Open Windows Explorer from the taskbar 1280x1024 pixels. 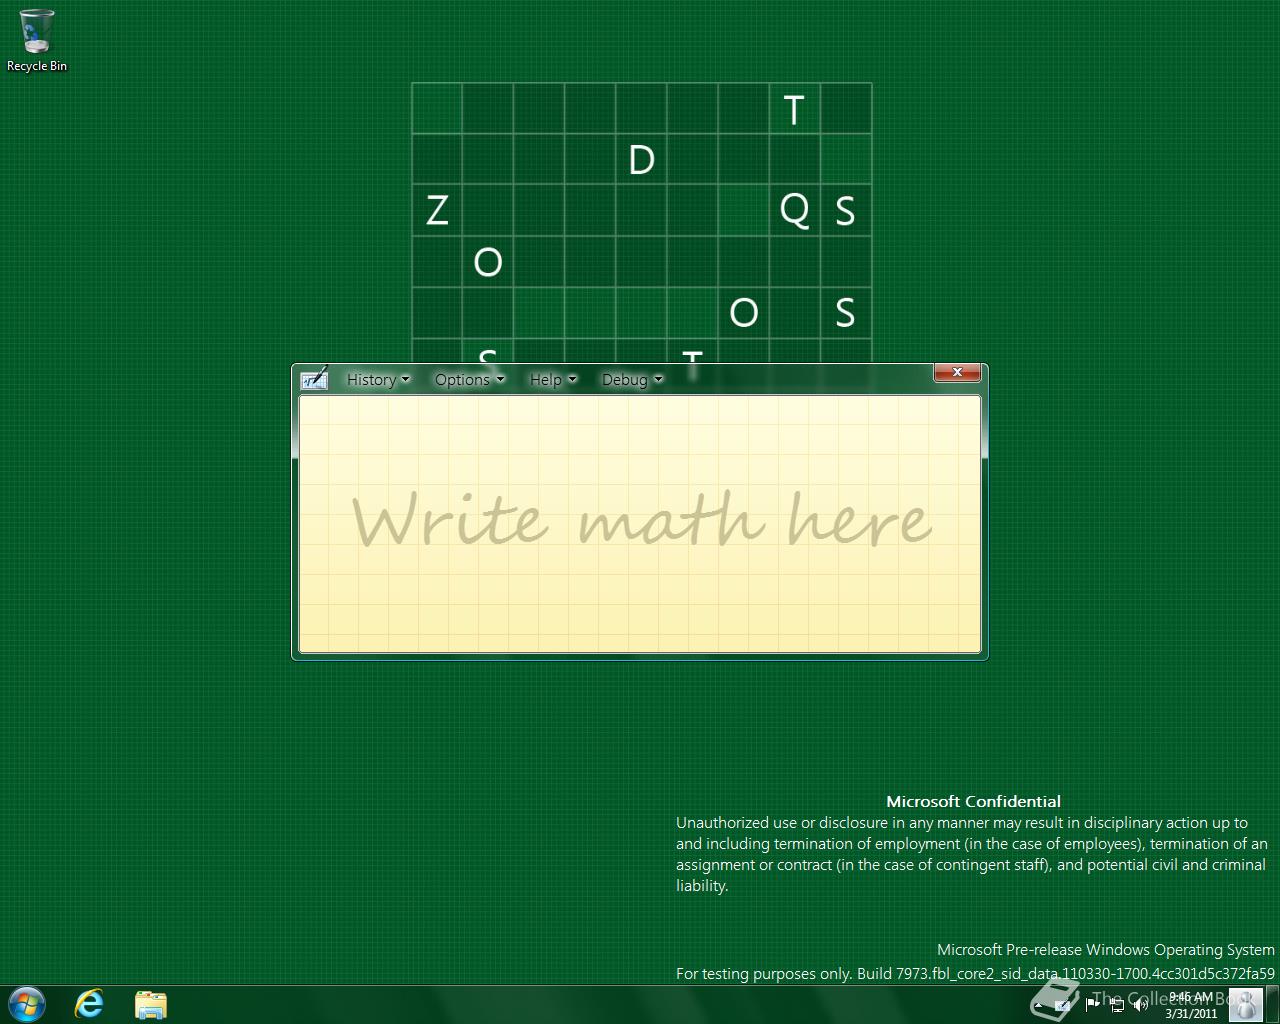pyautogui.click(x=151, y=1004)
